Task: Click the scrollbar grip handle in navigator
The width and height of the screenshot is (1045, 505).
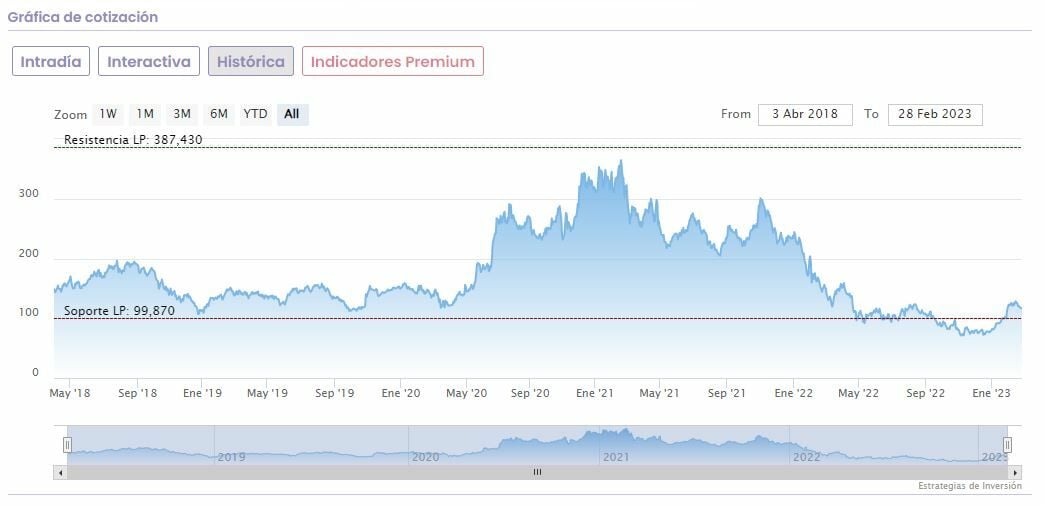Action: point(537,472)
